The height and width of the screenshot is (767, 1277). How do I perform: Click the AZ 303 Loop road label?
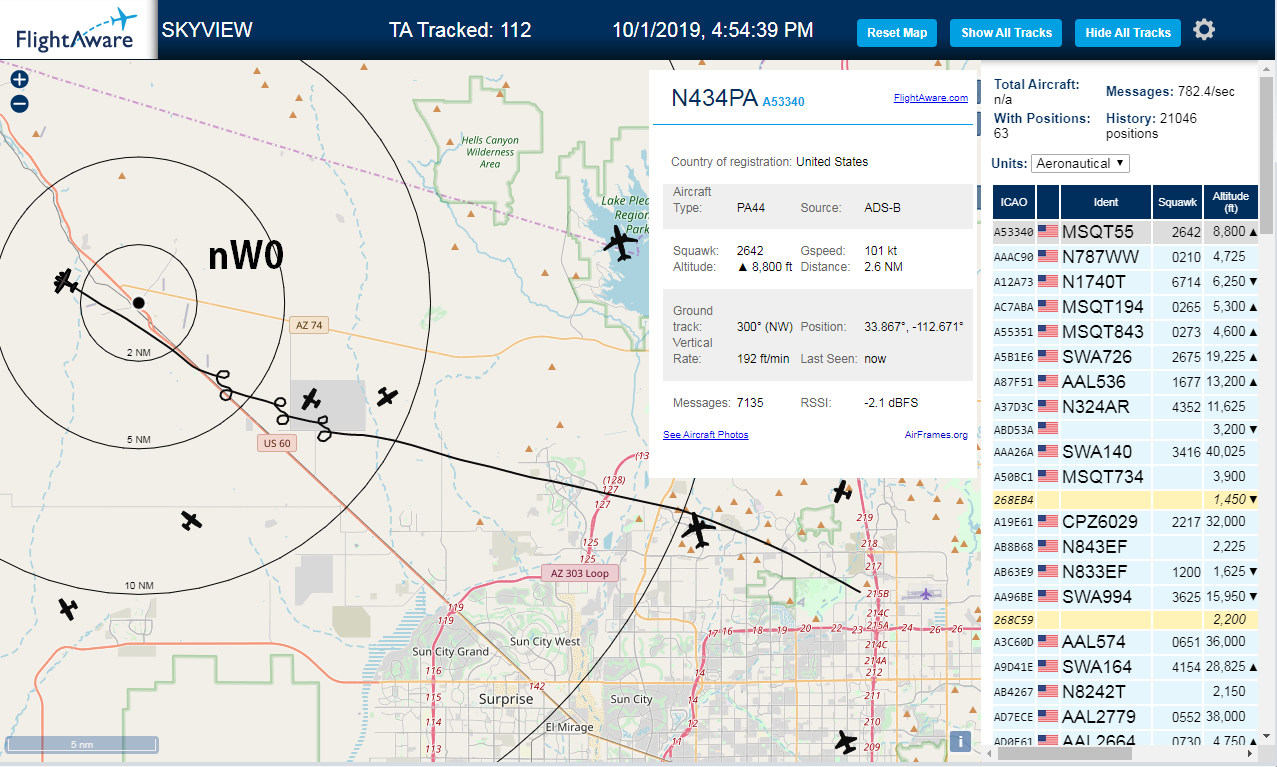point(580,573)
